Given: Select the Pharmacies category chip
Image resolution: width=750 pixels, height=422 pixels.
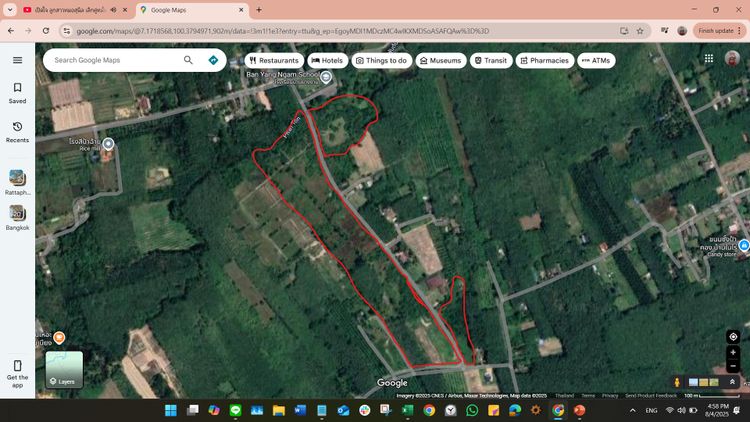Looking at the screenshot, I should coord(545,60).
